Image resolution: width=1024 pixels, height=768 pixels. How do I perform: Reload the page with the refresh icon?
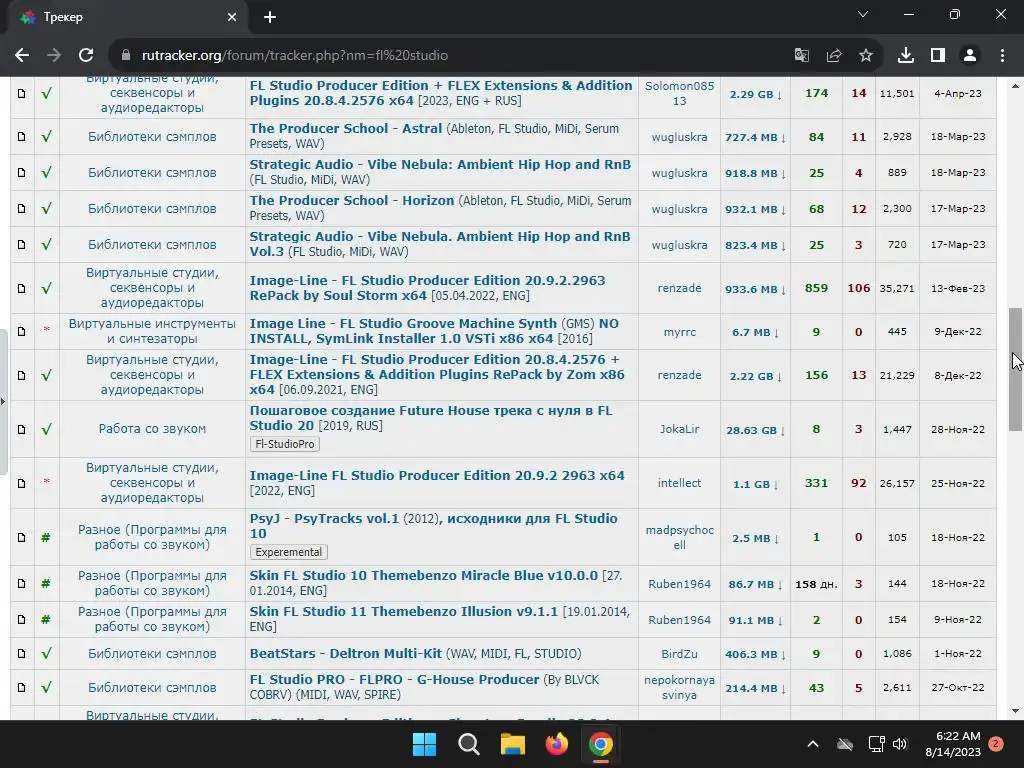tap(86, 56)
